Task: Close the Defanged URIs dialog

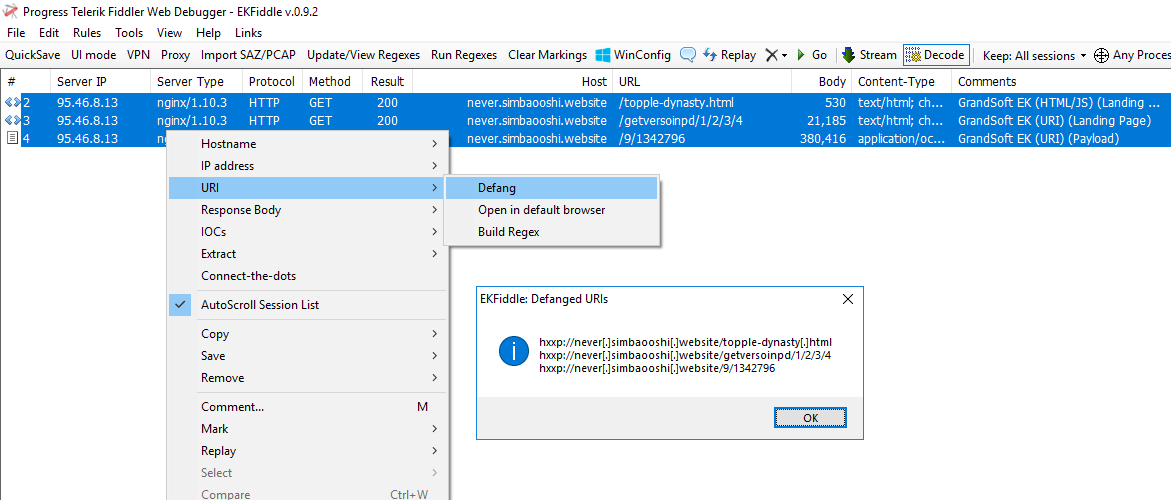Action: tap(848, 299)
